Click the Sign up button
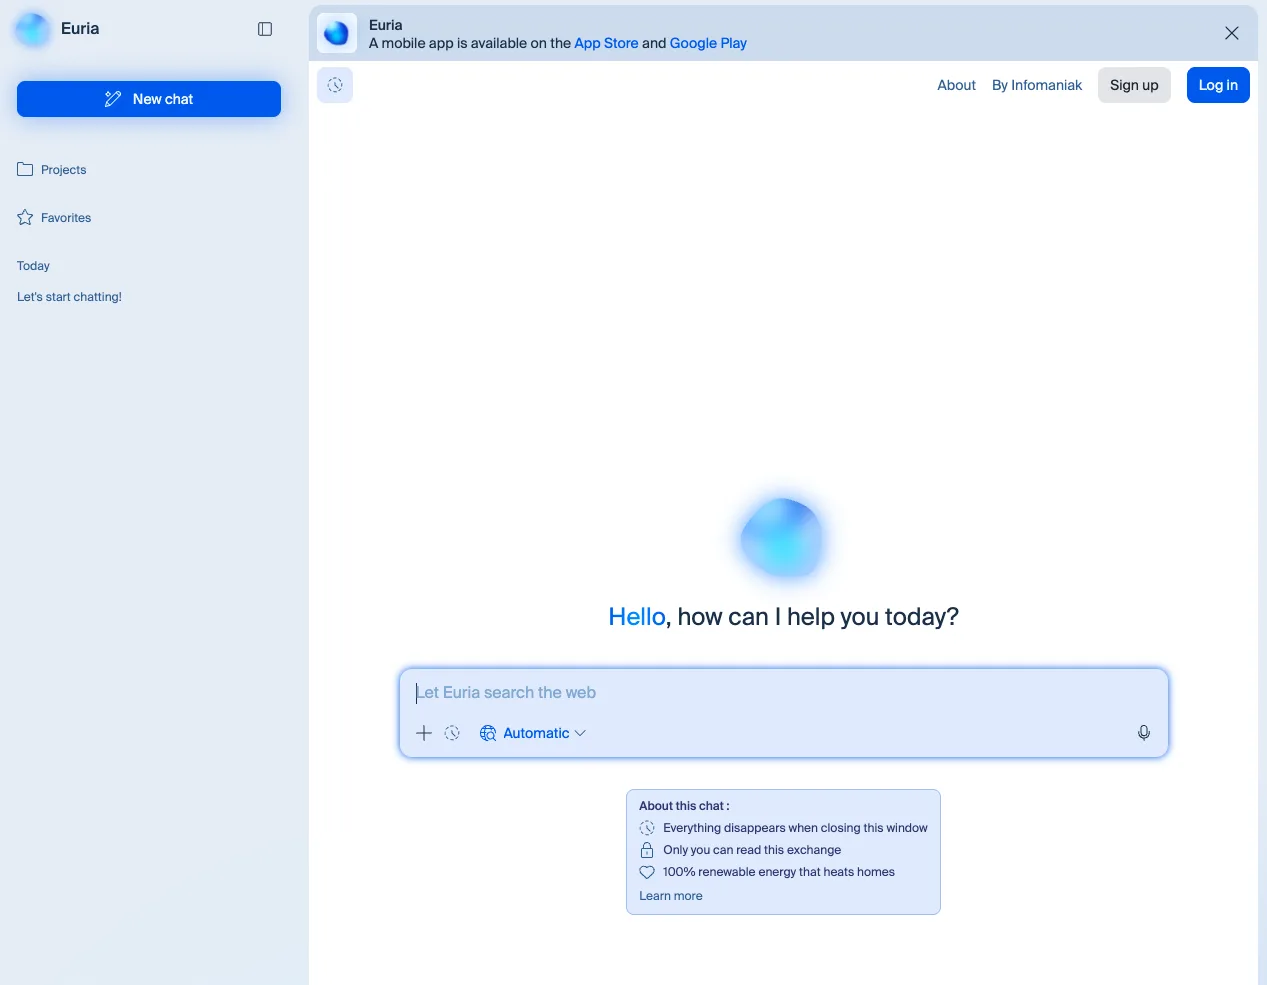1267x985 pixels. click(x=1133, y=85)
